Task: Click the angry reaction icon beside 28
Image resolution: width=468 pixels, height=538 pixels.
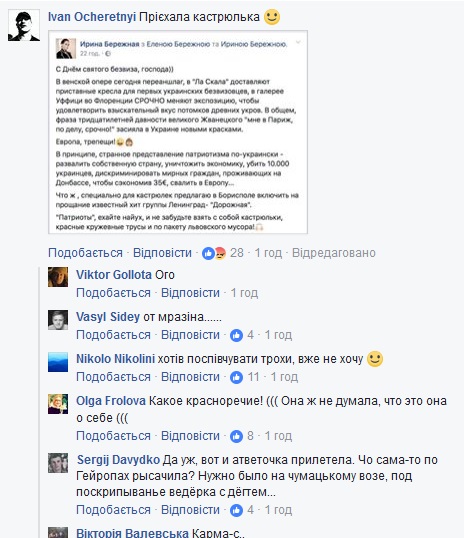Action: coord(220,253)
